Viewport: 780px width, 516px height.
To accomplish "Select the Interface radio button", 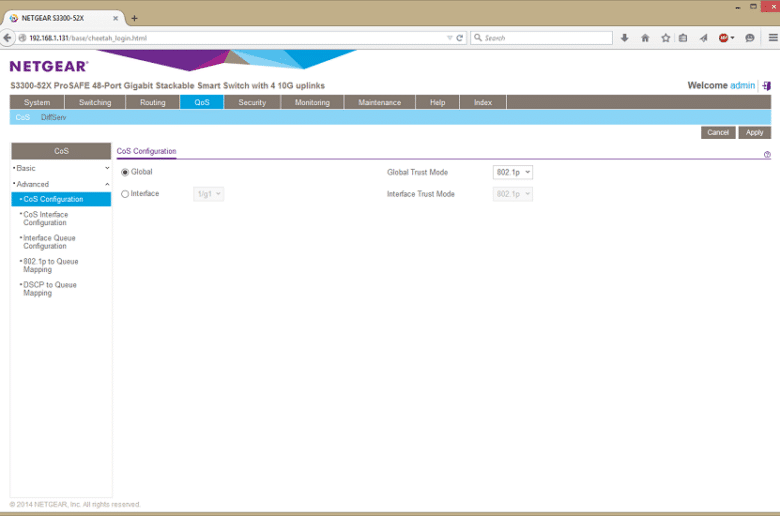I will pyautogui.click(x=125, y=194).
